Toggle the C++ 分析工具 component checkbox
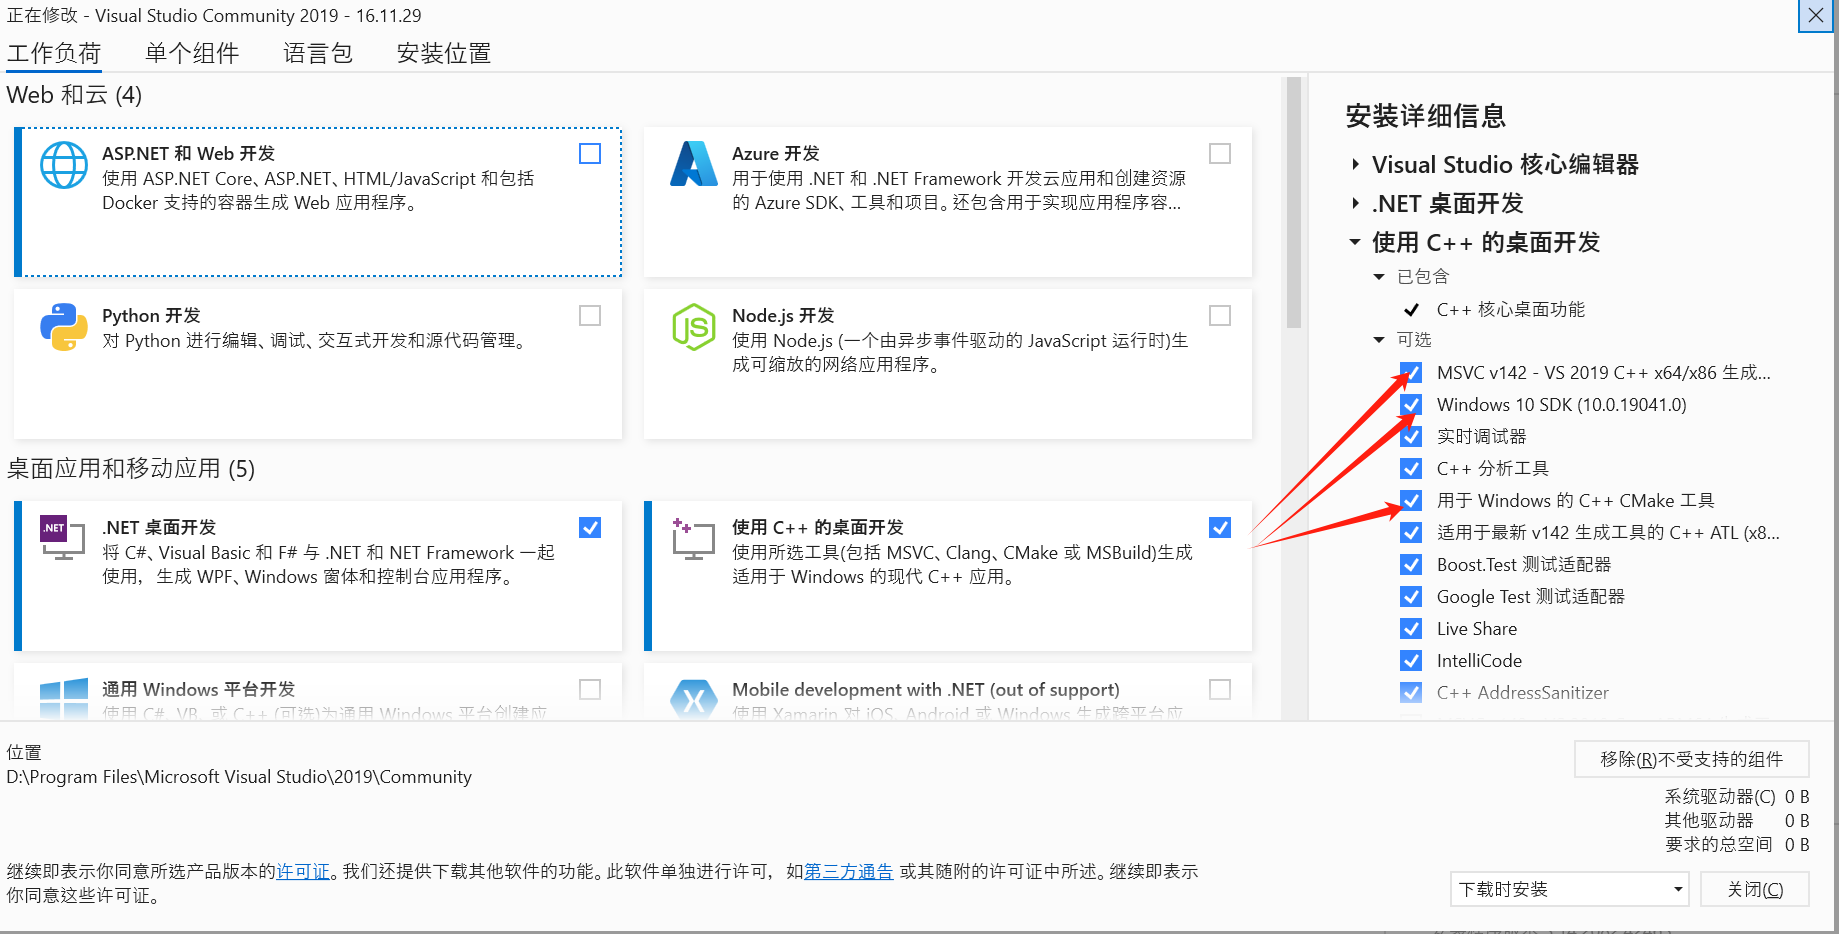1839x934 pixels. coord(1411,469)
